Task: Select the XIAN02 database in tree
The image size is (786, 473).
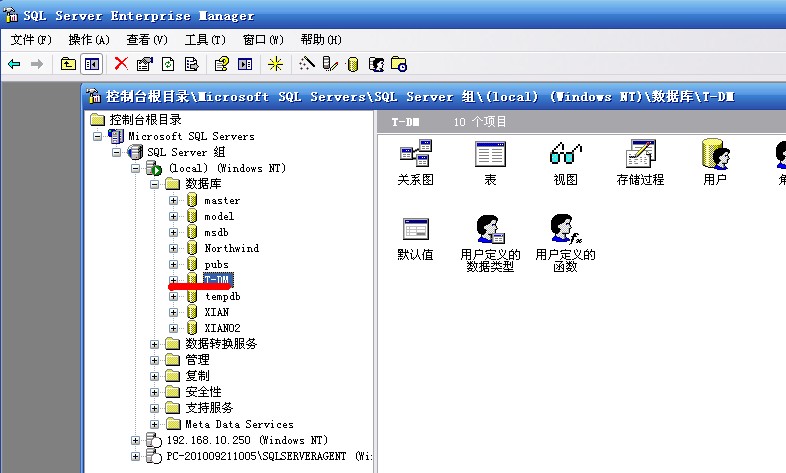Action: (222, 328)
